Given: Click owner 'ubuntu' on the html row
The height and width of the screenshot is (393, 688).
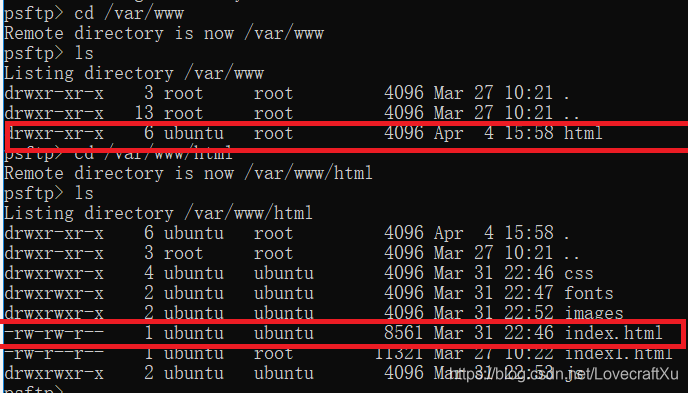Looking at the screenshot, I should [x=194, y=133].
